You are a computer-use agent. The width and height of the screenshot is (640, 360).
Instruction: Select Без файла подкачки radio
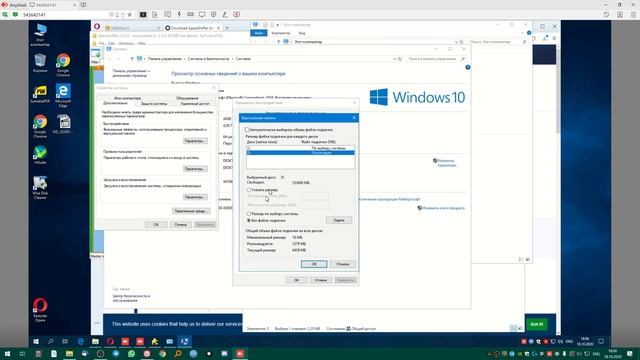(x=249, y=220)
